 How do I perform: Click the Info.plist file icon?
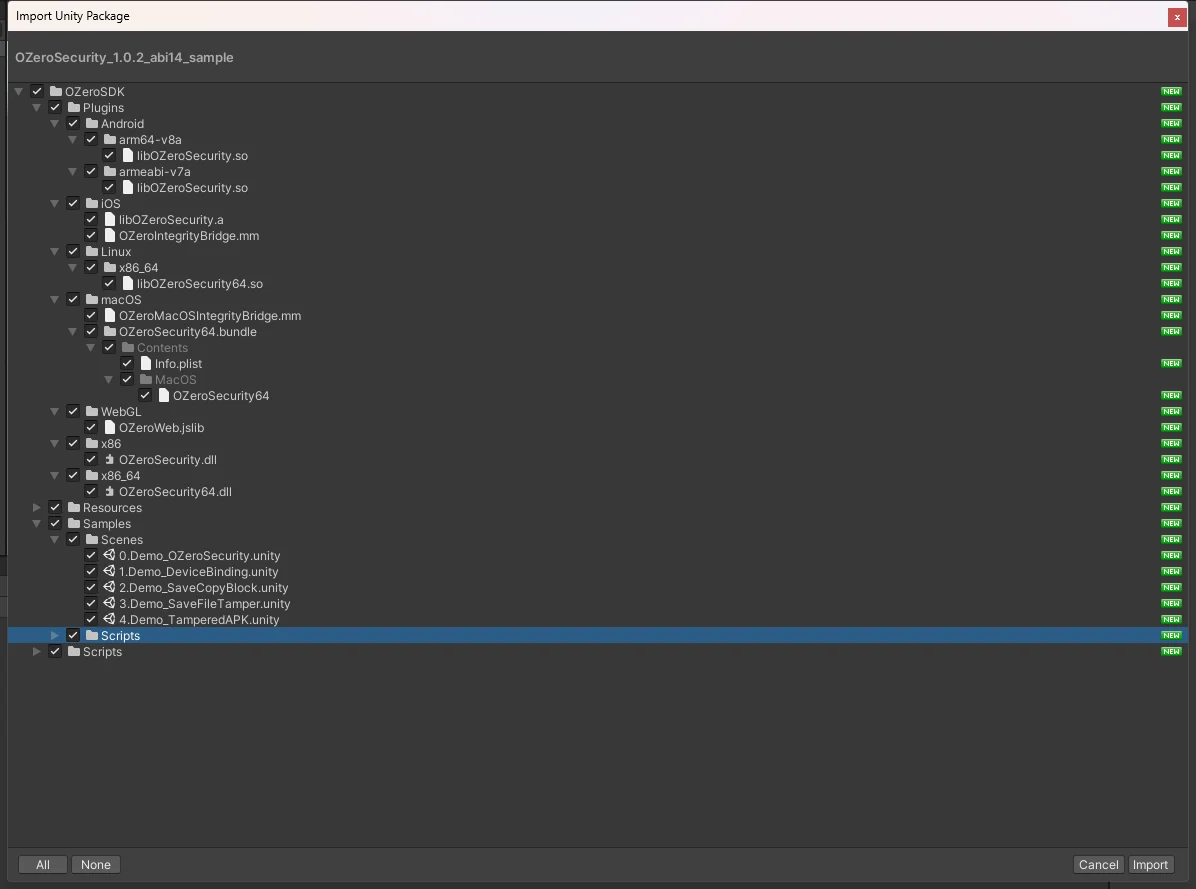[x=146, y=364]
